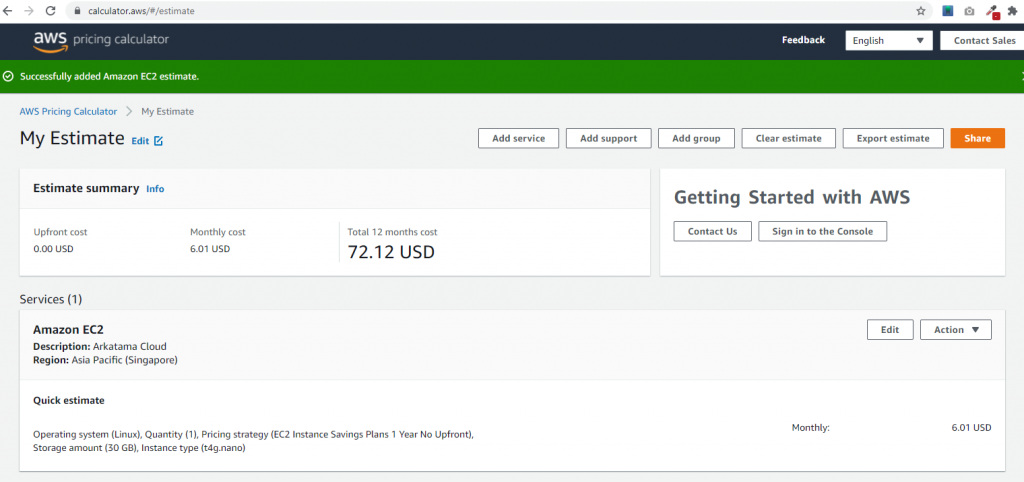Click the AWS pricing calculator logo
Viewport: 1024px width, 482px height.
101,40
